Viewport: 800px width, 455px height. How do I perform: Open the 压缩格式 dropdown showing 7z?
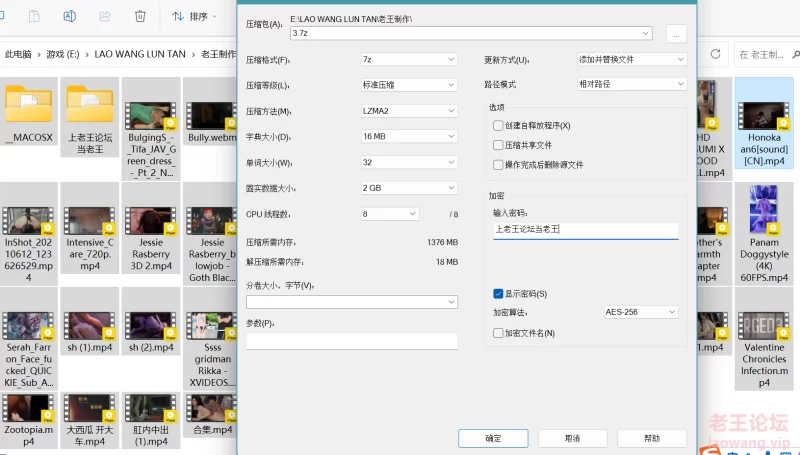(x=409, y=60)
